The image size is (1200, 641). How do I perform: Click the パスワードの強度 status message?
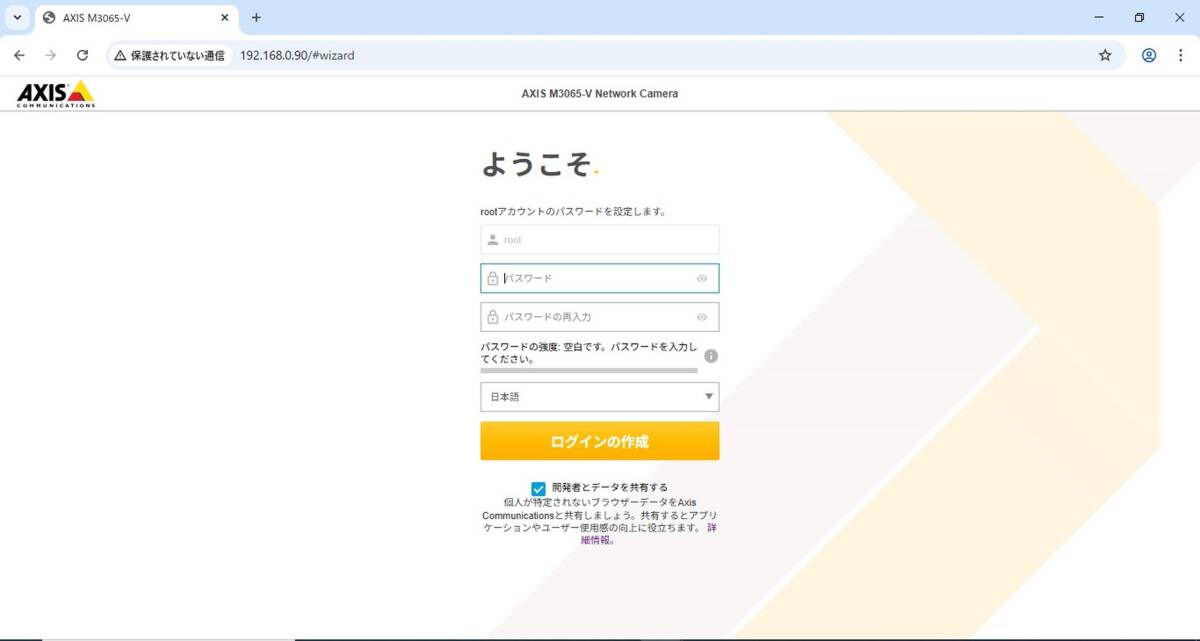(589, 352)
